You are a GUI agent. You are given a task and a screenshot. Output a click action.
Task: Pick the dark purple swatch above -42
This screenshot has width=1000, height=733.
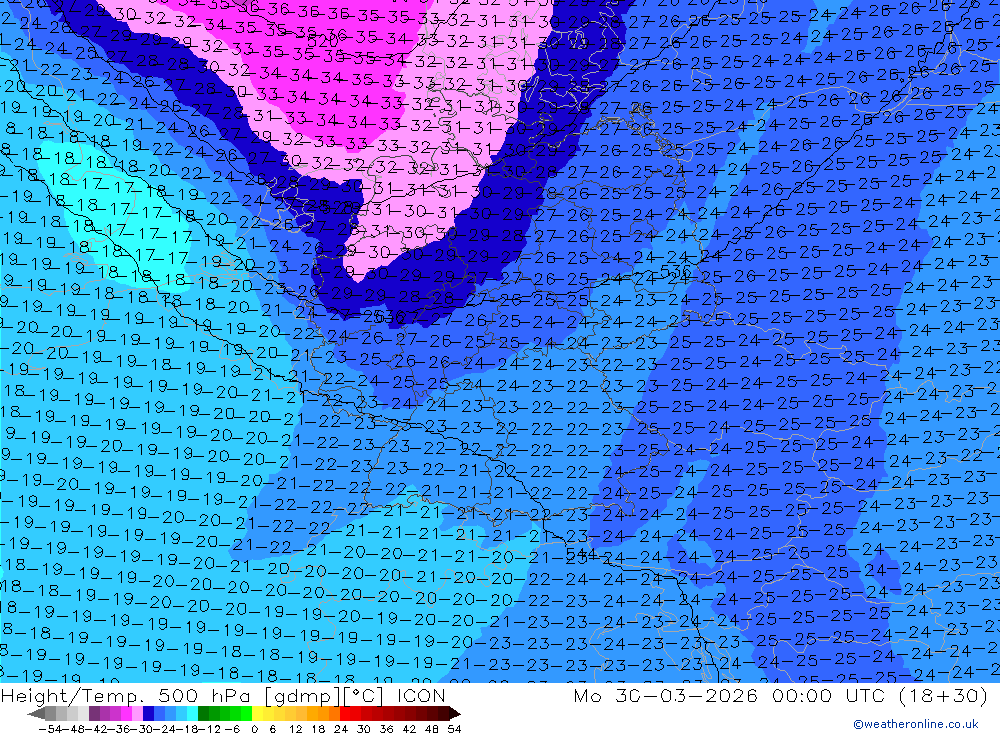(x=94, y=713)
